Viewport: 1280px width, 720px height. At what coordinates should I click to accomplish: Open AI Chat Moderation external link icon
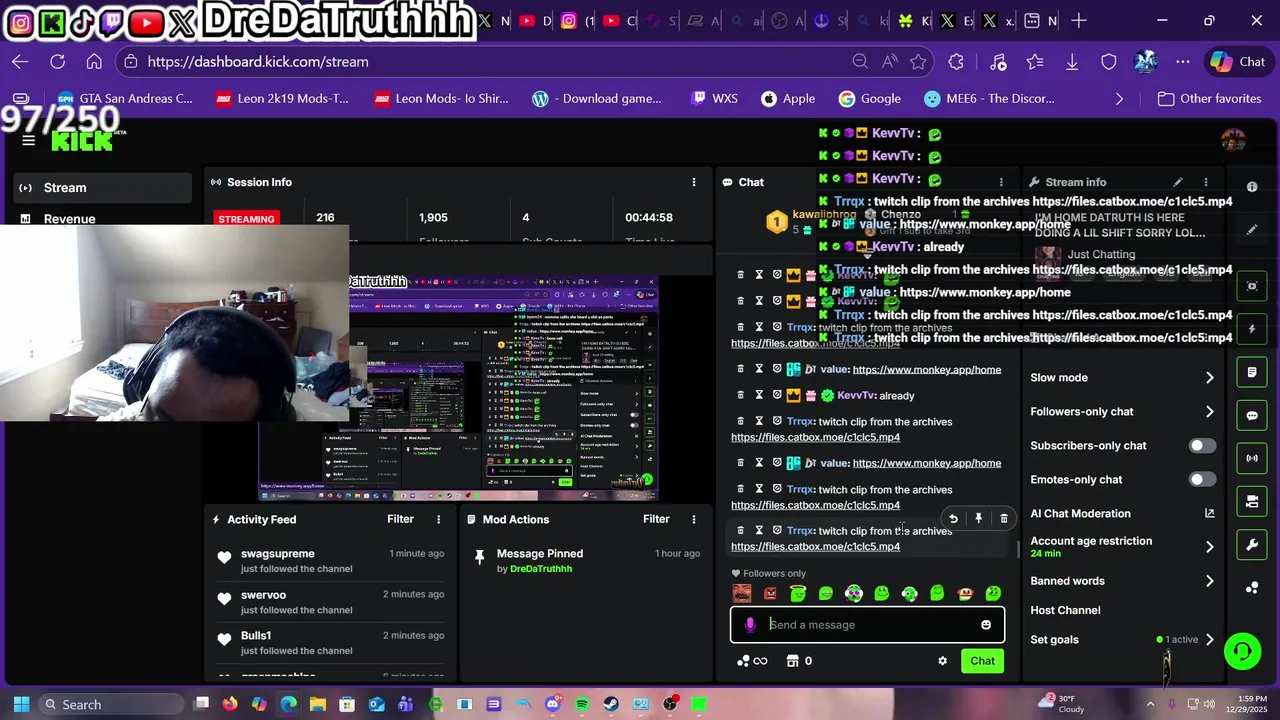coord(1209,513)
